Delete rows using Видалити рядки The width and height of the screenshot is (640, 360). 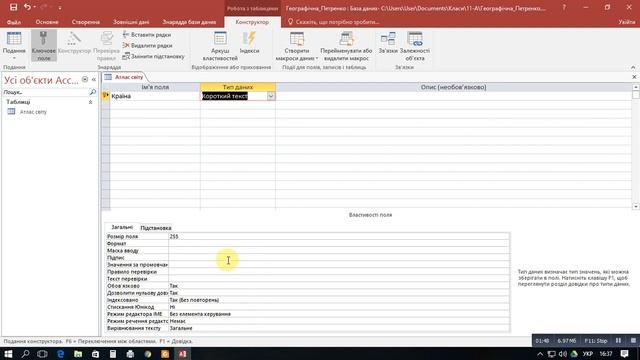(x=147, y=45)
